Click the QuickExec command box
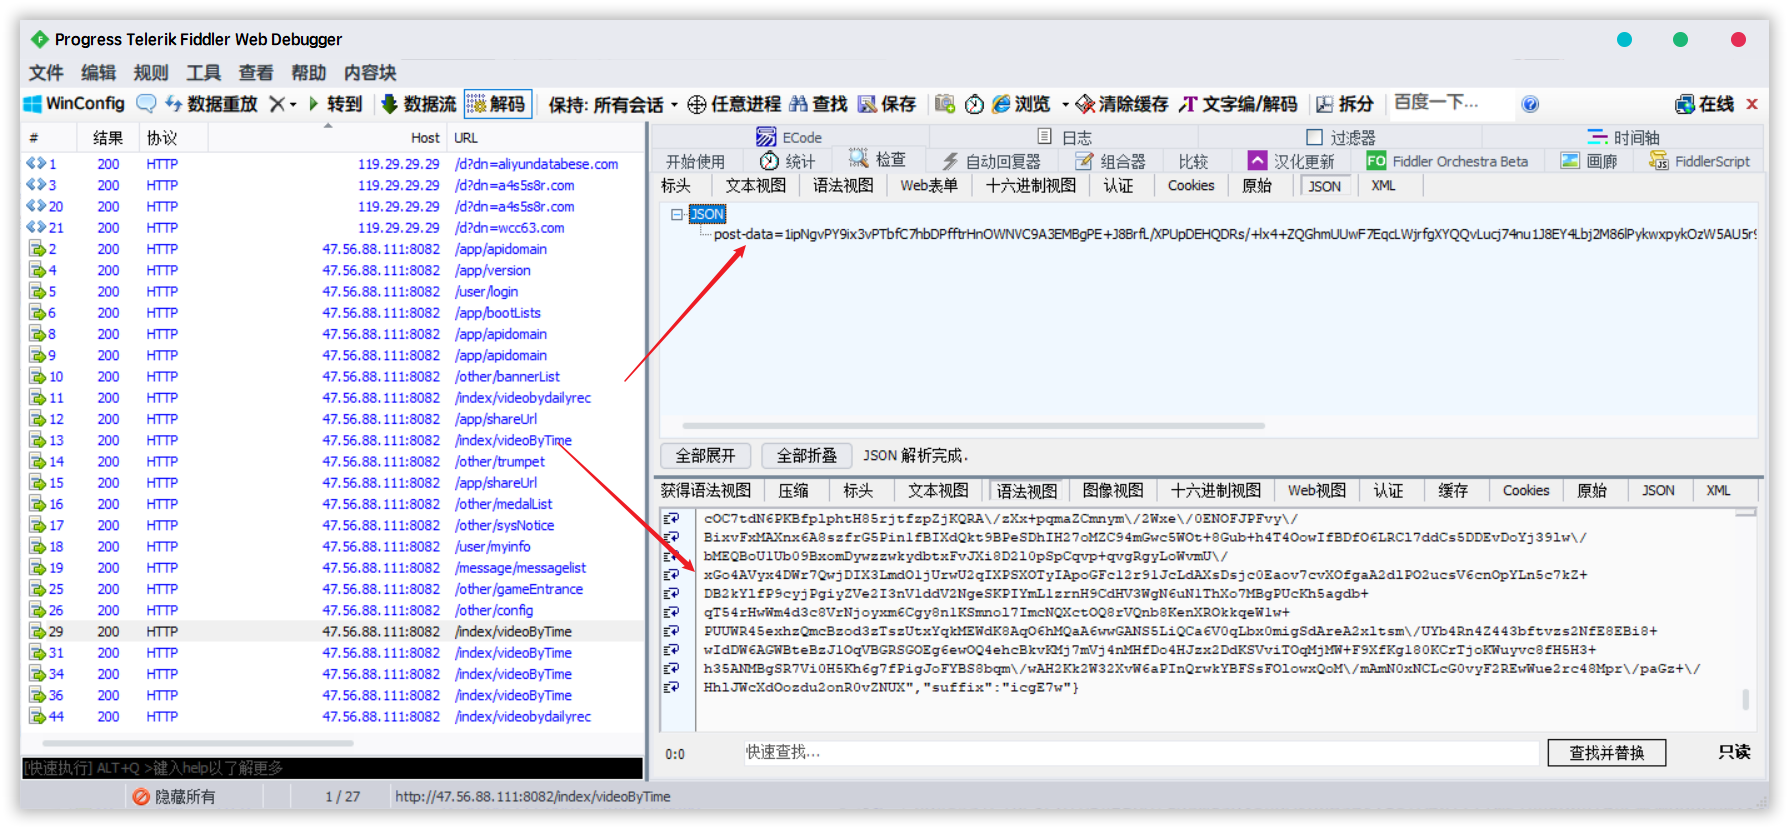Image resolution: width=1789 pixels, height=829 pixels. (x=332, y=768)
